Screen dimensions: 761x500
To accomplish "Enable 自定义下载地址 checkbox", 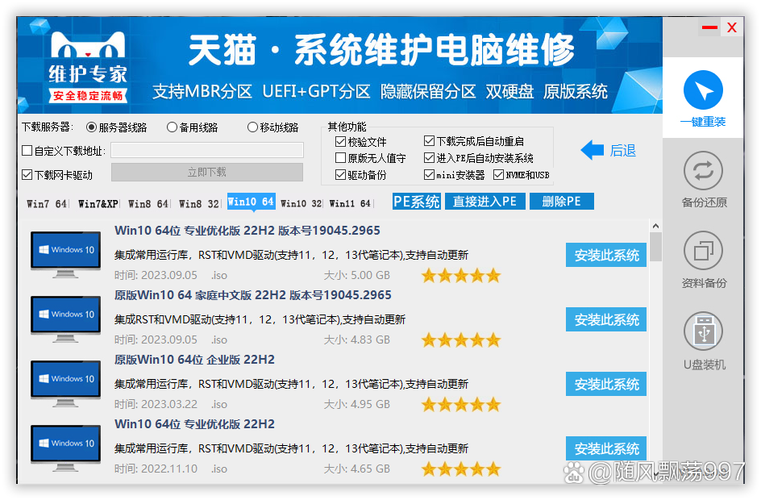I will pyautogui.click(x=27, y=151).
